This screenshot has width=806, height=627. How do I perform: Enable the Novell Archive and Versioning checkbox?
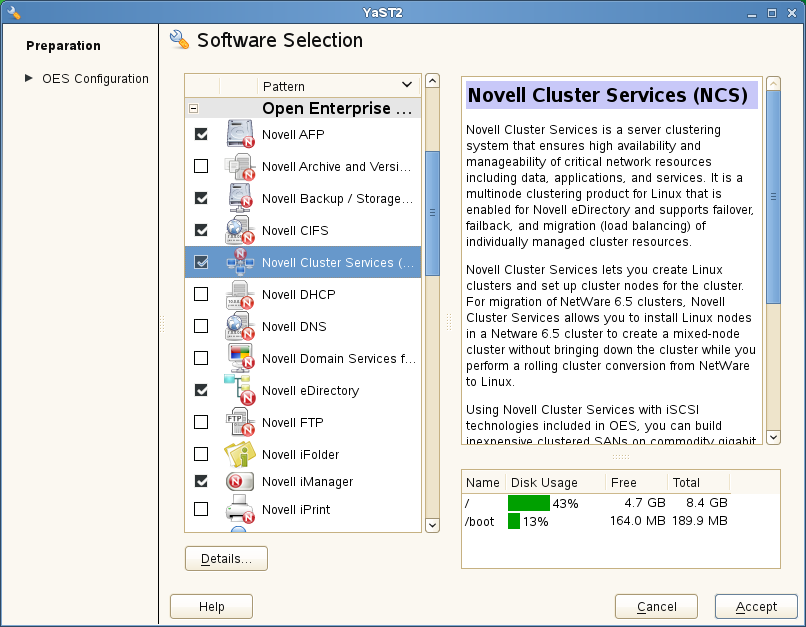[x=201, y=166]
